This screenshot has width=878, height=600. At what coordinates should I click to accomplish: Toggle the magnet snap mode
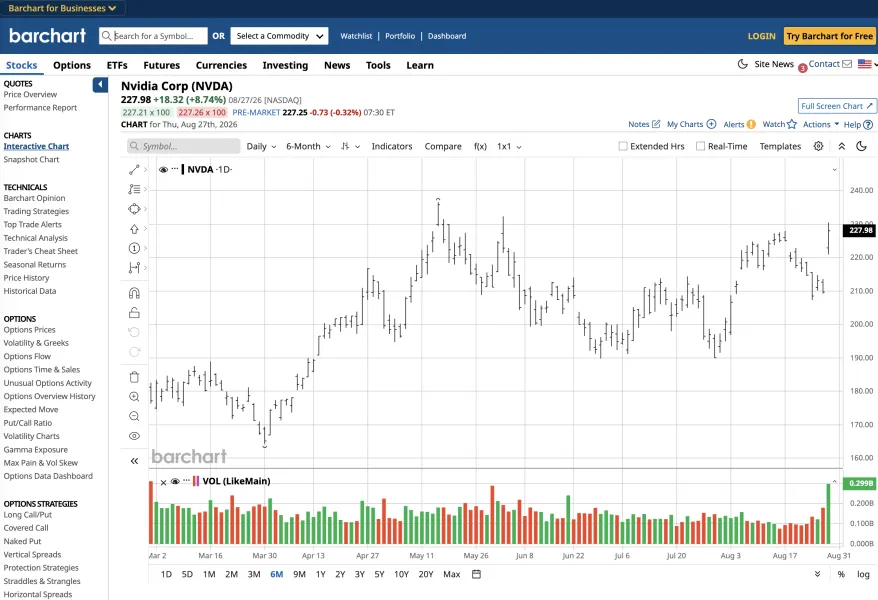point(134,293)
